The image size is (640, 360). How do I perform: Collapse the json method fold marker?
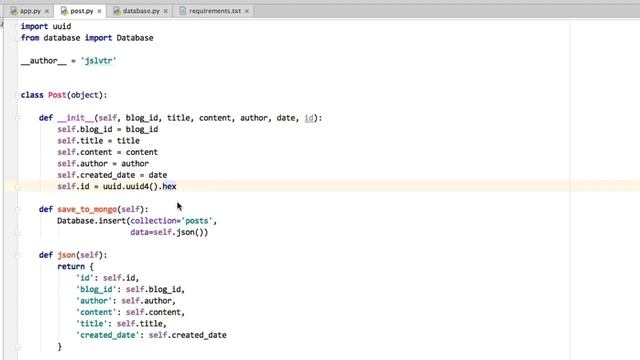(18, 255)
